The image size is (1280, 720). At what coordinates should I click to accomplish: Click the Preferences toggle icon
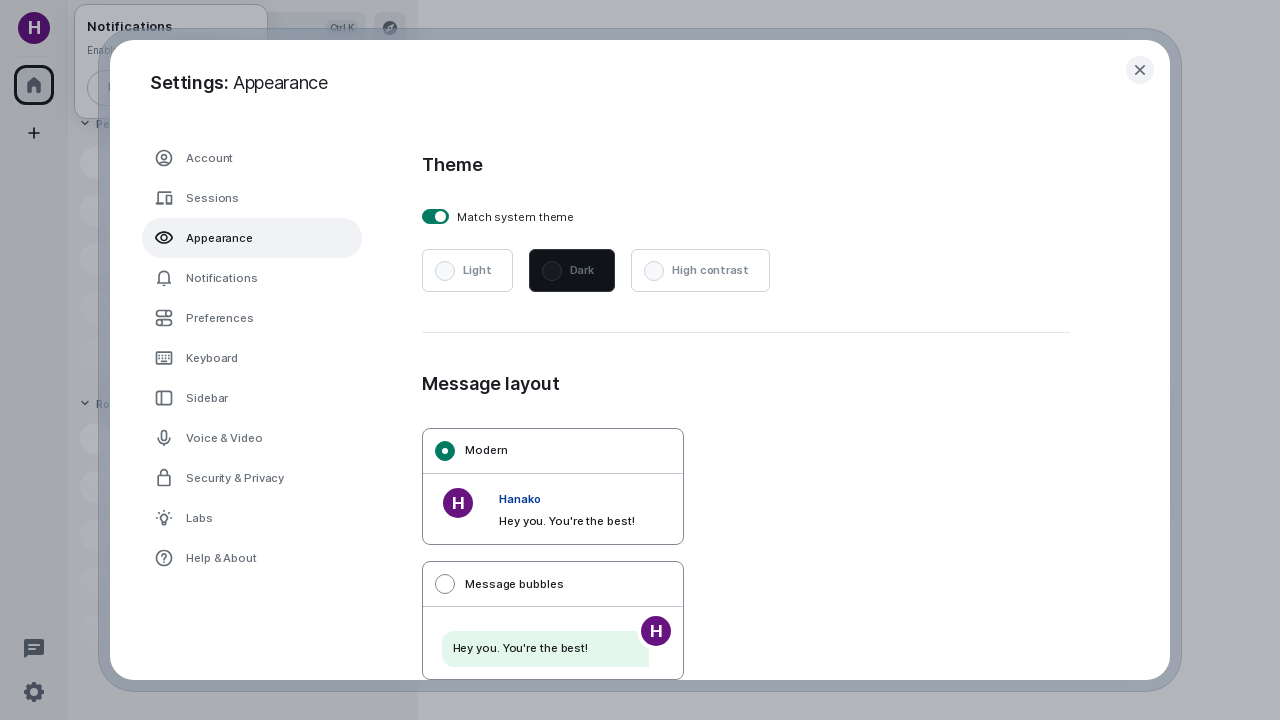click(x=164, y=318)
